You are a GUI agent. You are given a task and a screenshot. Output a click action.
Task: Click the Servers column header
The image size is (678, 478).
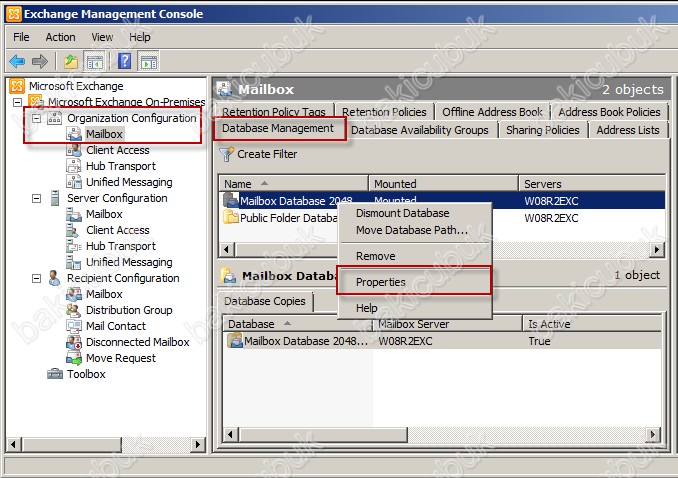(x=592, y=184)
